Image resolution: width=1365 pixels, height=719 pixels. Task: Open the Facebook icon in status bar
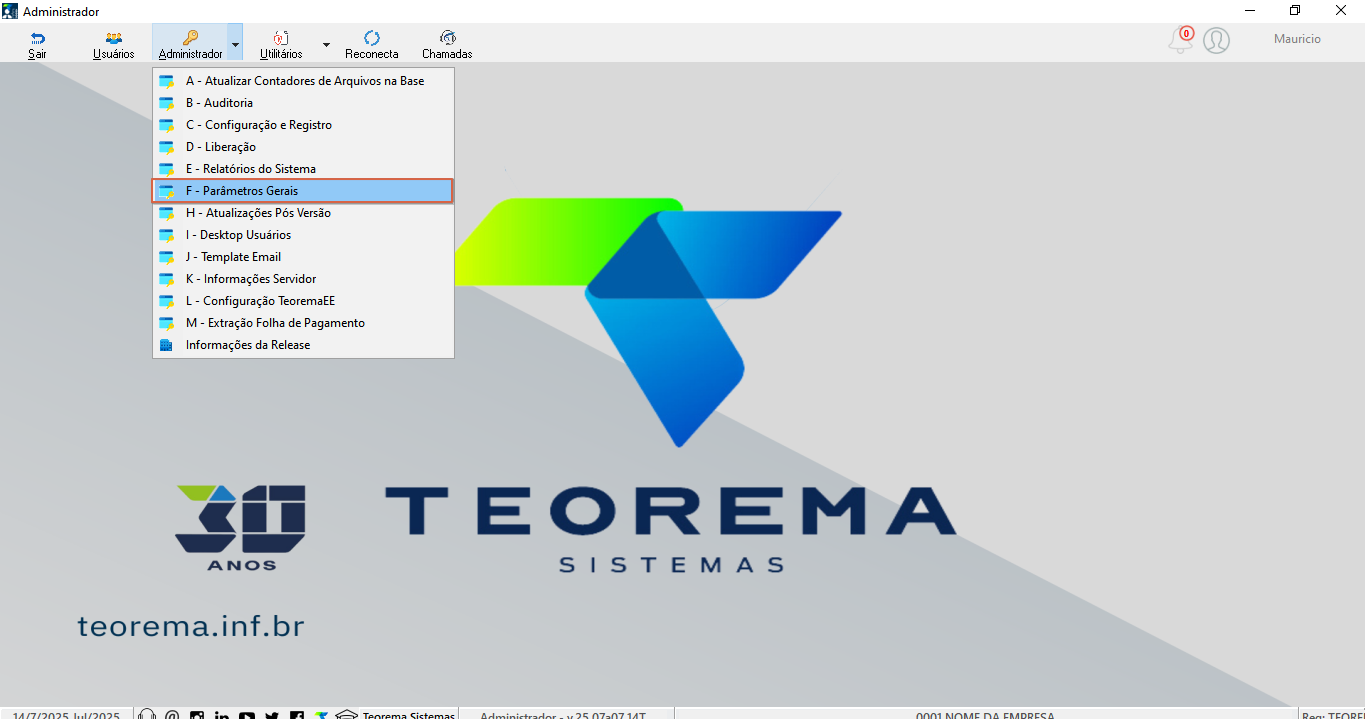297,715
